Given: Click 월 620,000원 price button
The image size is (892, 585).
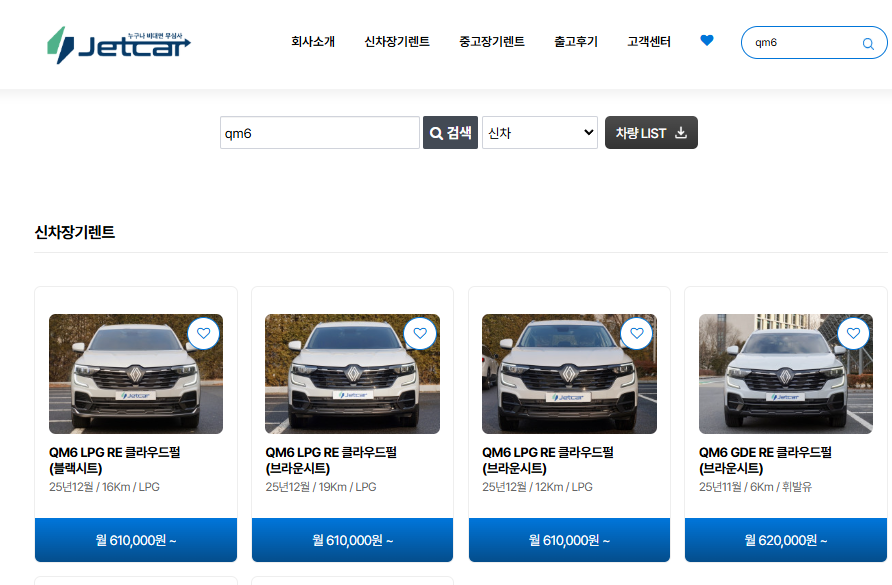Looking at the screenshot, I should [786, 539].
